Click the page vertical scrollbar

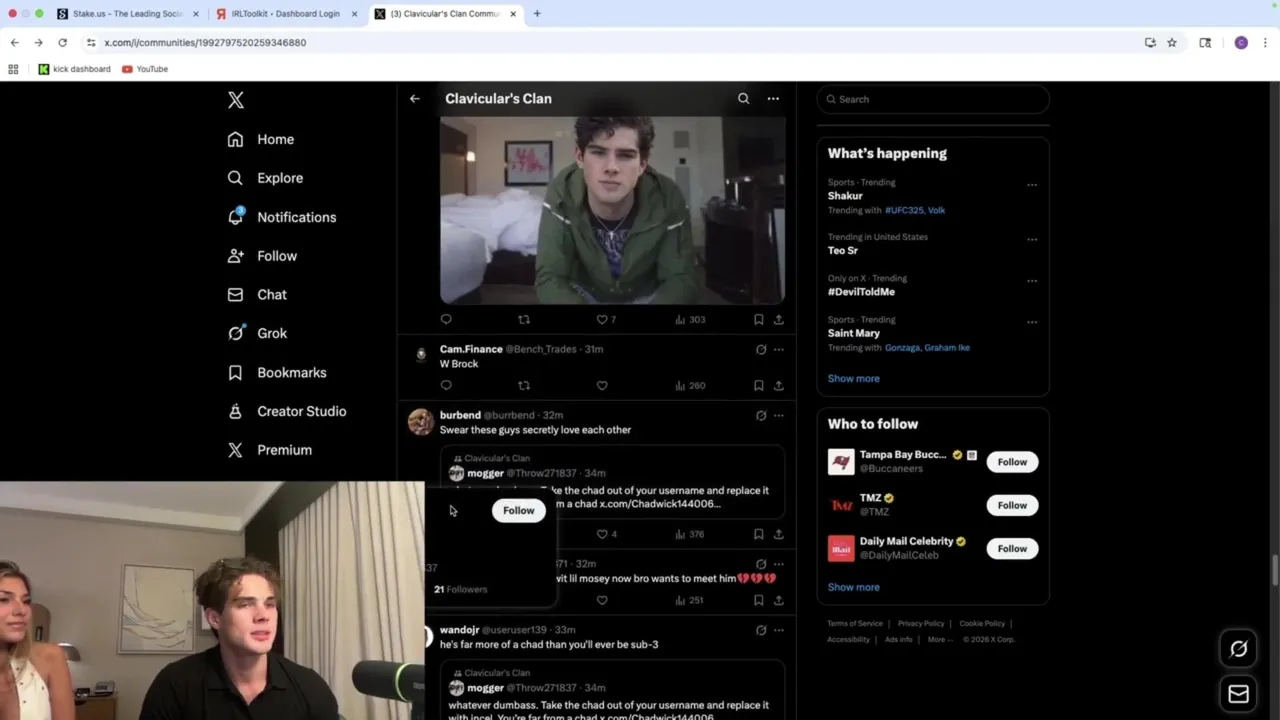click(x=1274, y=572)
